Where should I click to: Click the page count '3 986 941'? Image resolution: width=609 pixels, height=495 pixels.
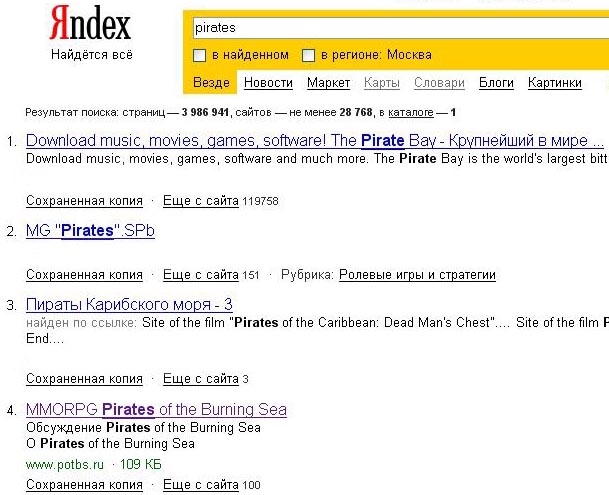[x=205, y=112]
